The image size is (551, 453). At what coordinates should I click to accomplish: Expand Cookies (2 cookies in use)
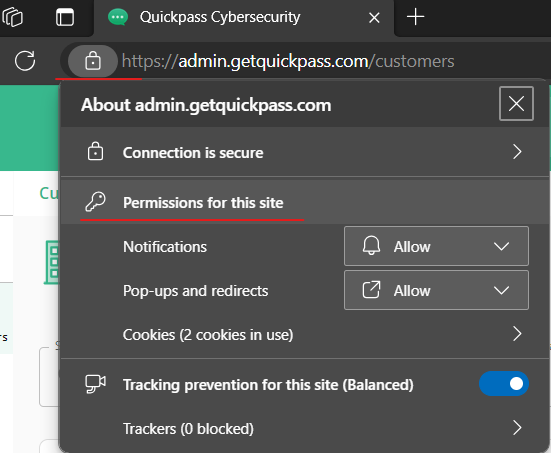click(305, 334)
